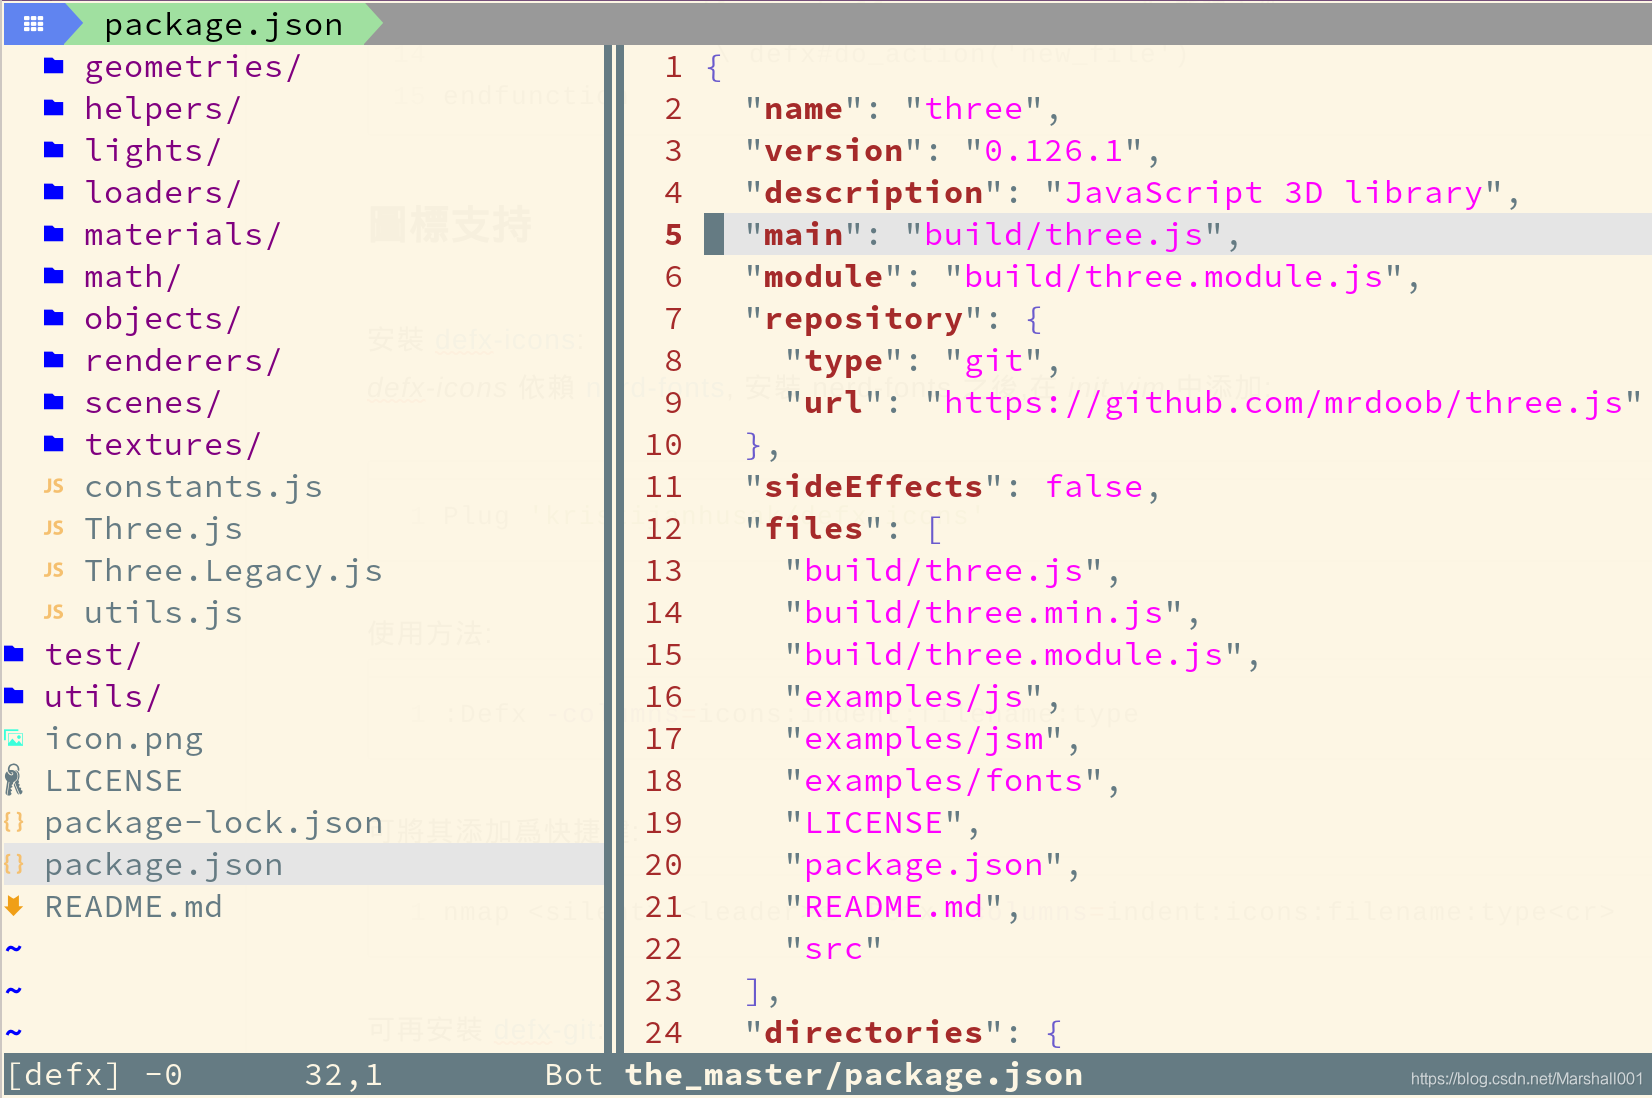The image size is (1652, 1098).
Task: Click the textures folder icon
Action: (x=54, y=445)
